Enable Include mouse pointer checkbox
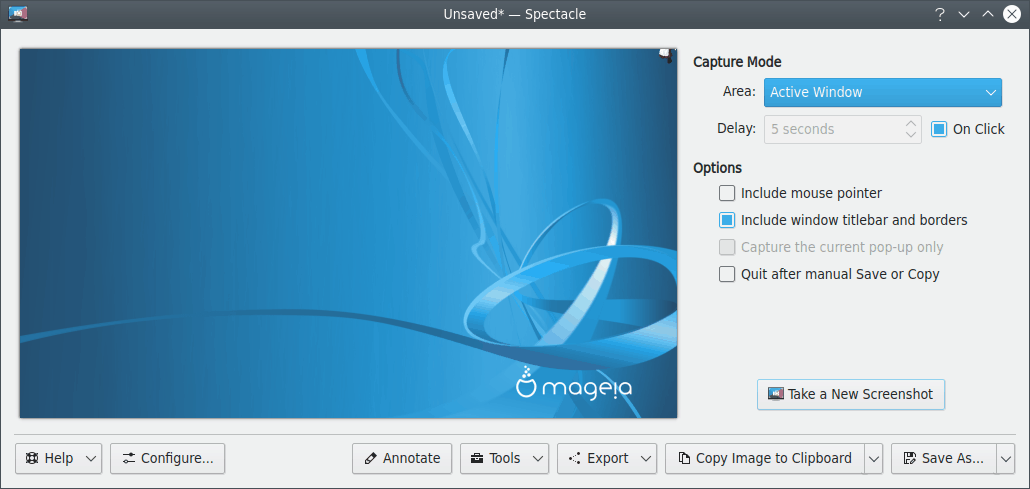 [x=727, y=193]
